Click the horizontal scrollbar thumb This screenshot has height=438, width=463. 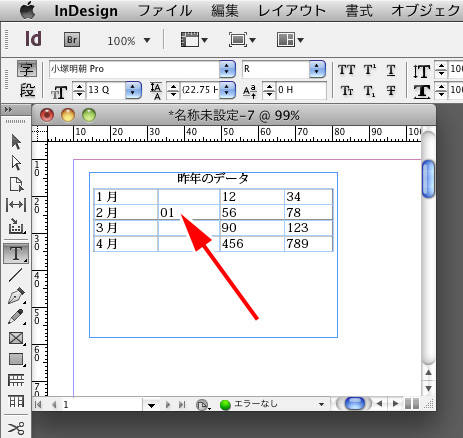click(355, 404)
